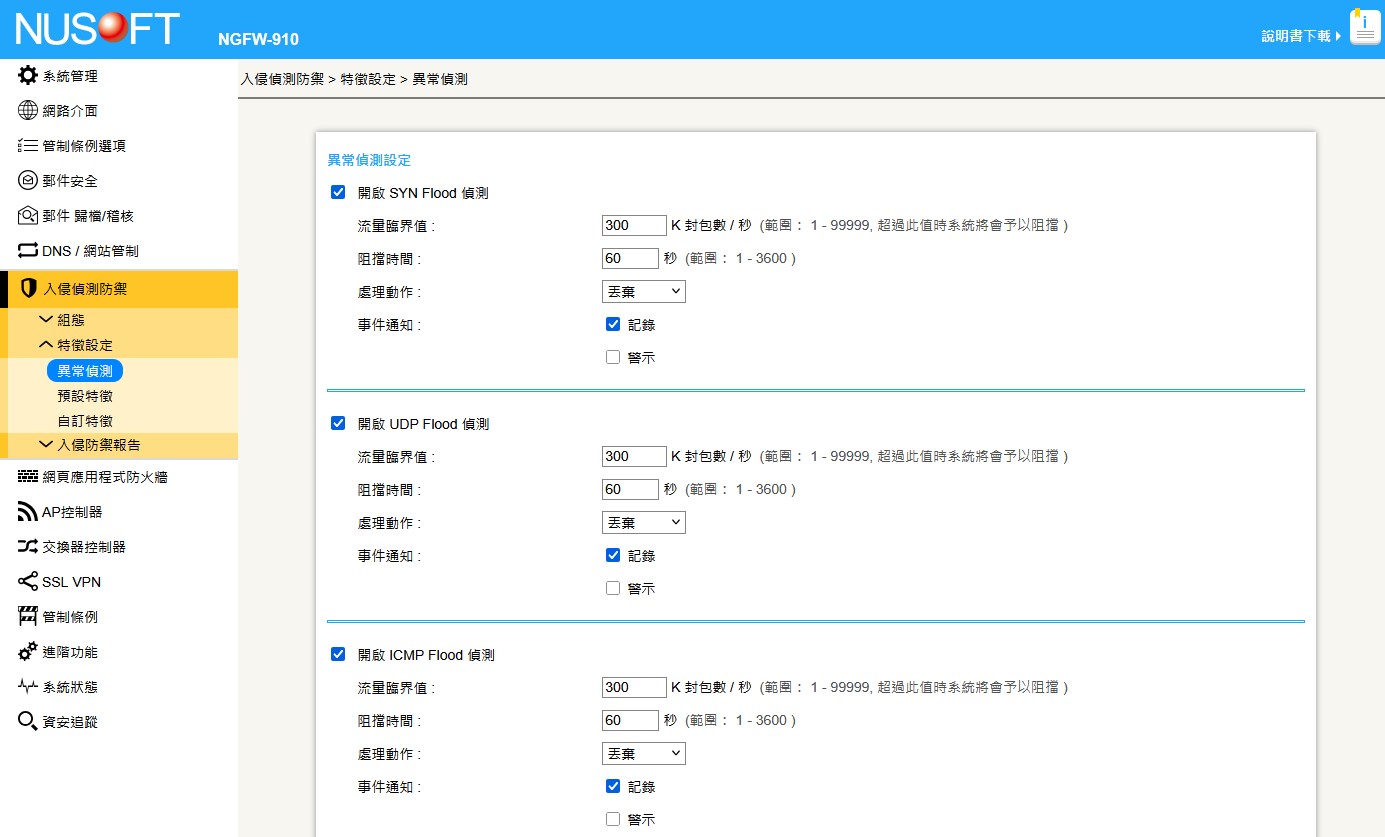
Task: Click the Mail Security envelope icon
Action: pos(28,181)
